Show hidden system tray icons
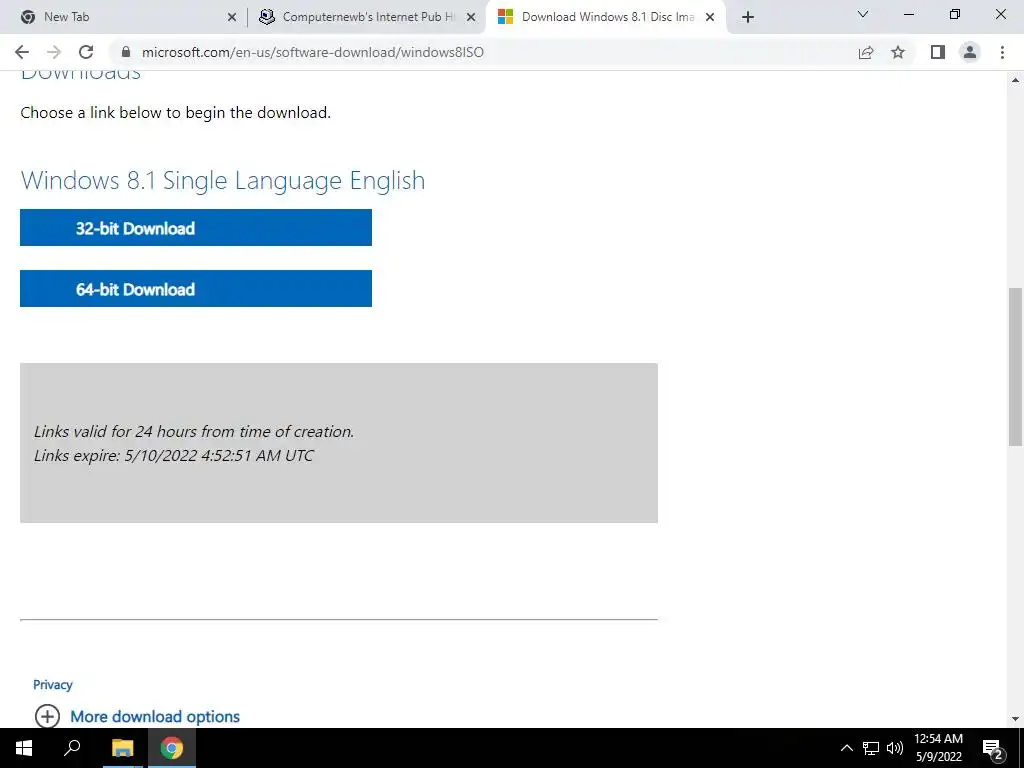 click(846, 748)
